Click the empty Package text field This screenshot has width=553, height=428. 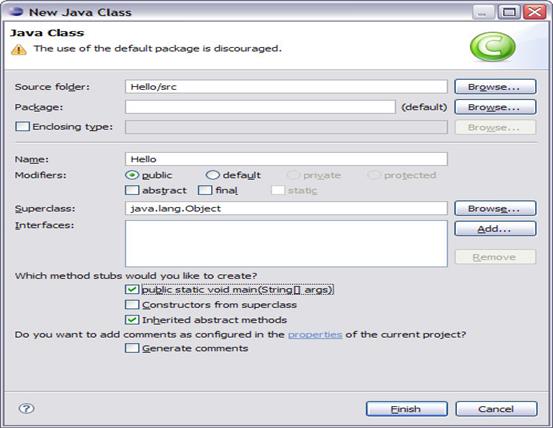260,107
